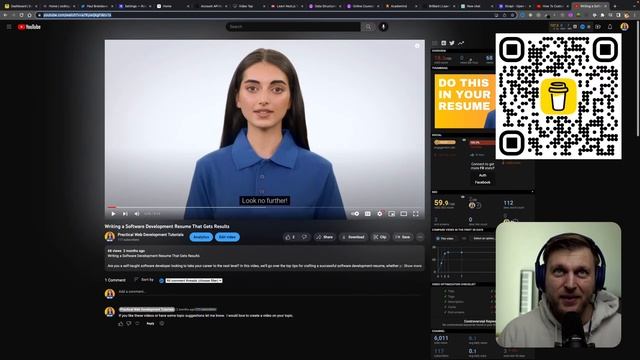Open more actions ellipsis under video
The image size is (640, 360).
point(420,237)
